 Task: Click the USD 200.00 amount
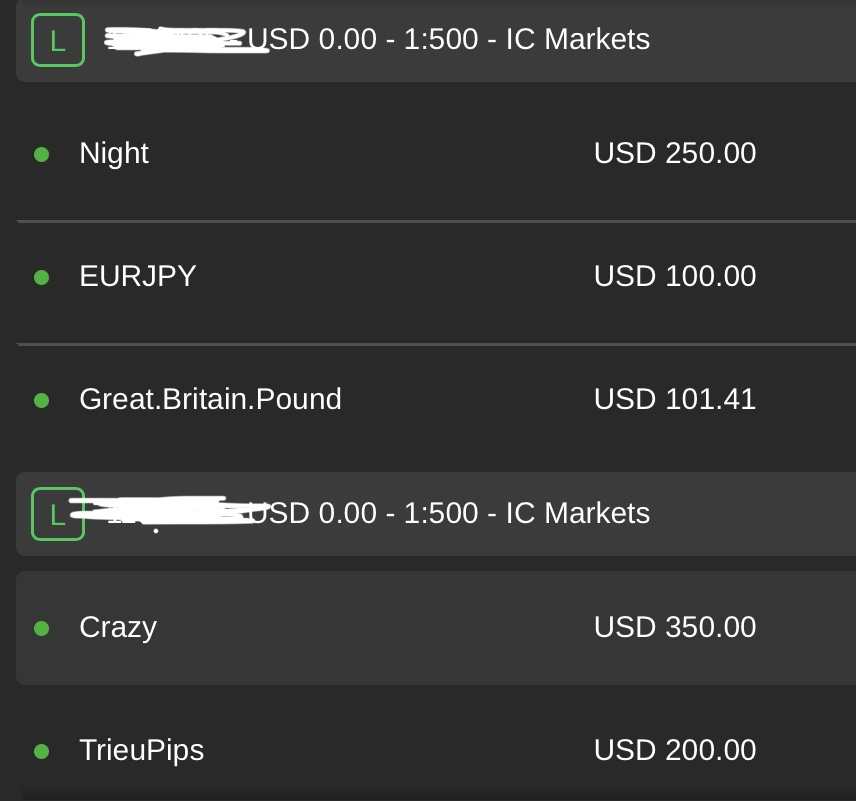(x=675, y=750)
